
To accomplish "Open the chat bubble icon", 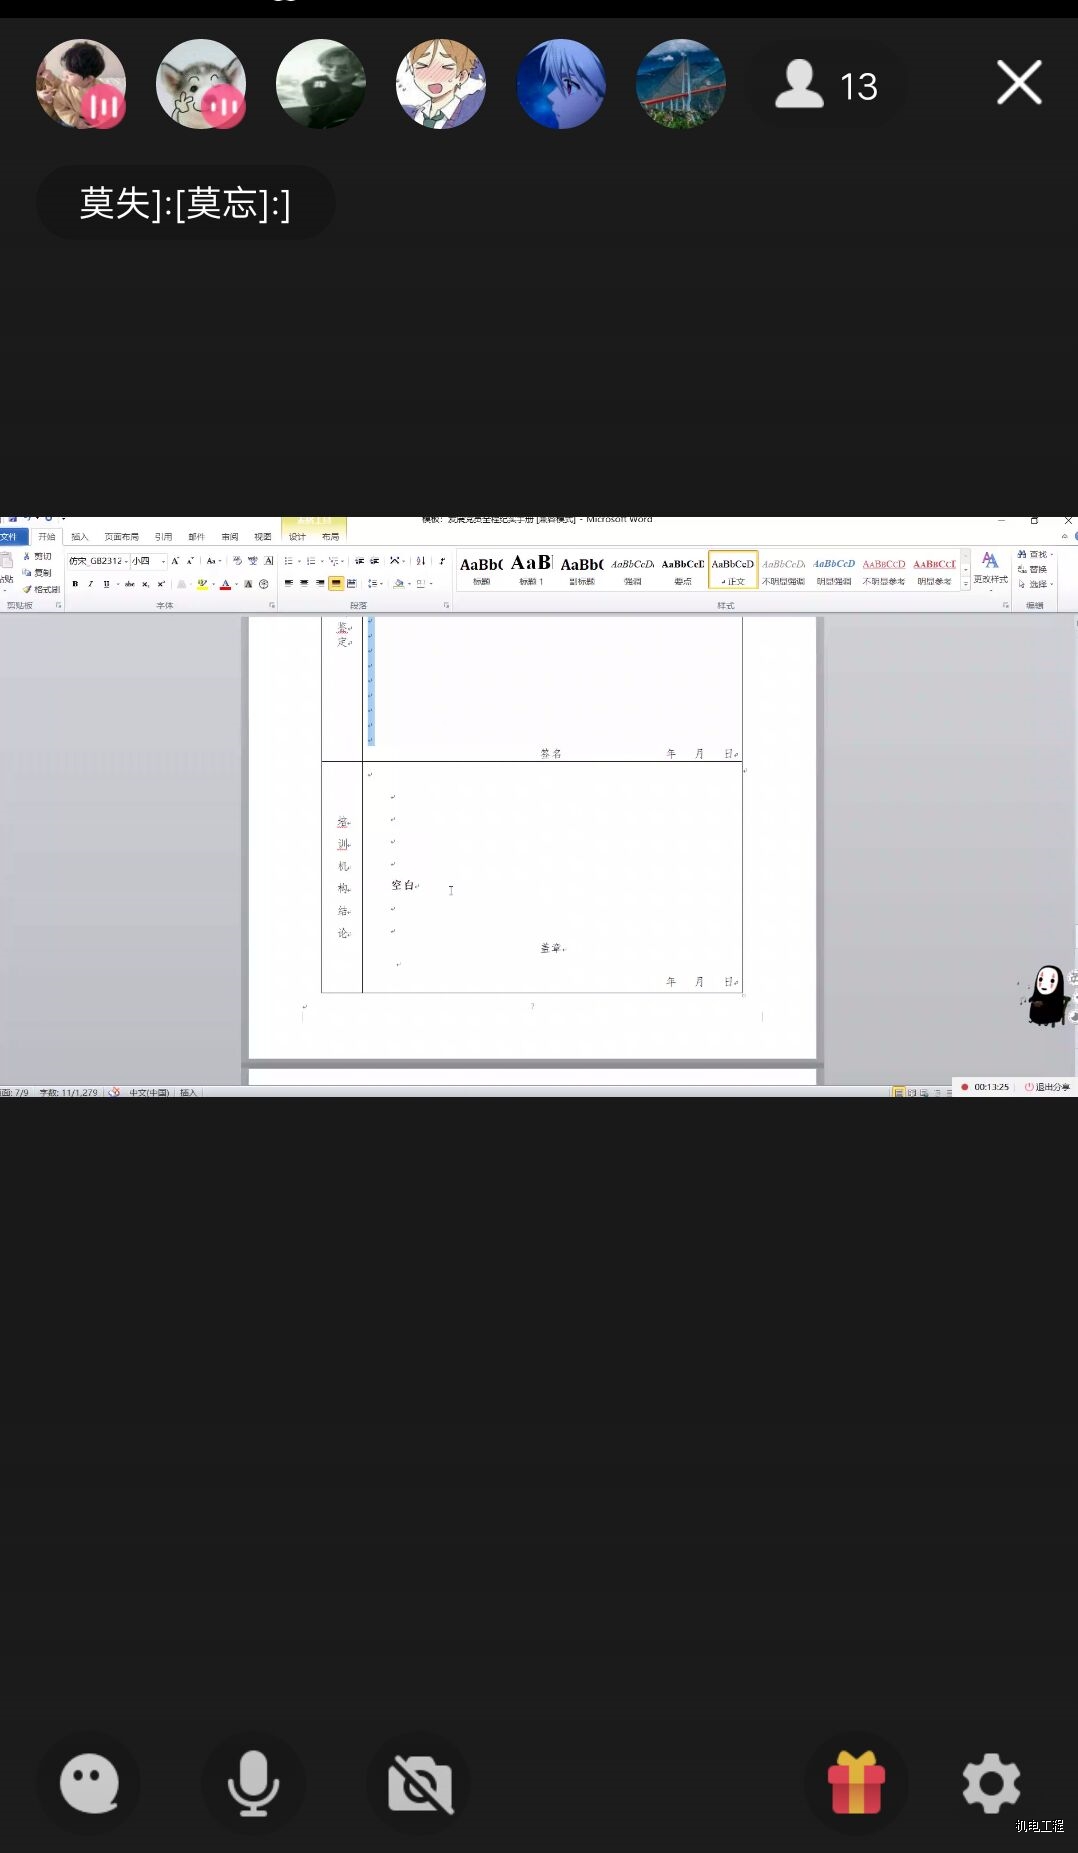I will [89, 1785].
